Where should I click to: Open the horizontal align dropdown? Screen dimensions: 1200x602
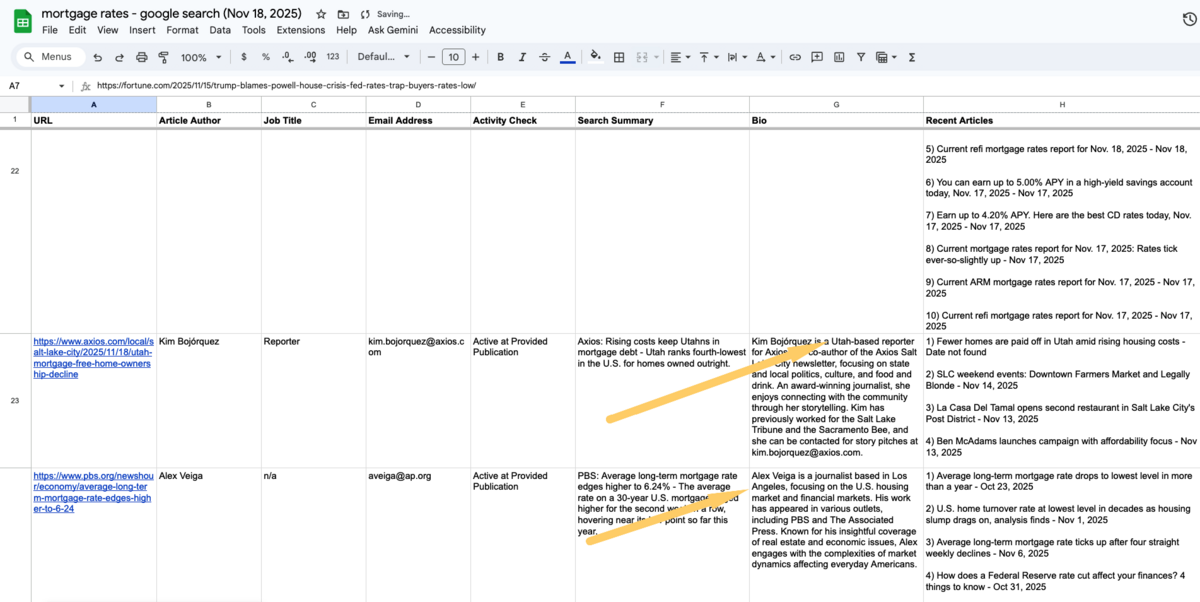[680, 57]
